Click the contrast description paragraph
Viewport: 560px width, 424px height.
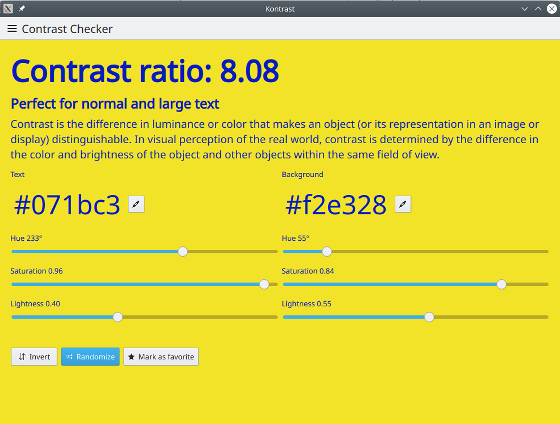click(275, 139)
